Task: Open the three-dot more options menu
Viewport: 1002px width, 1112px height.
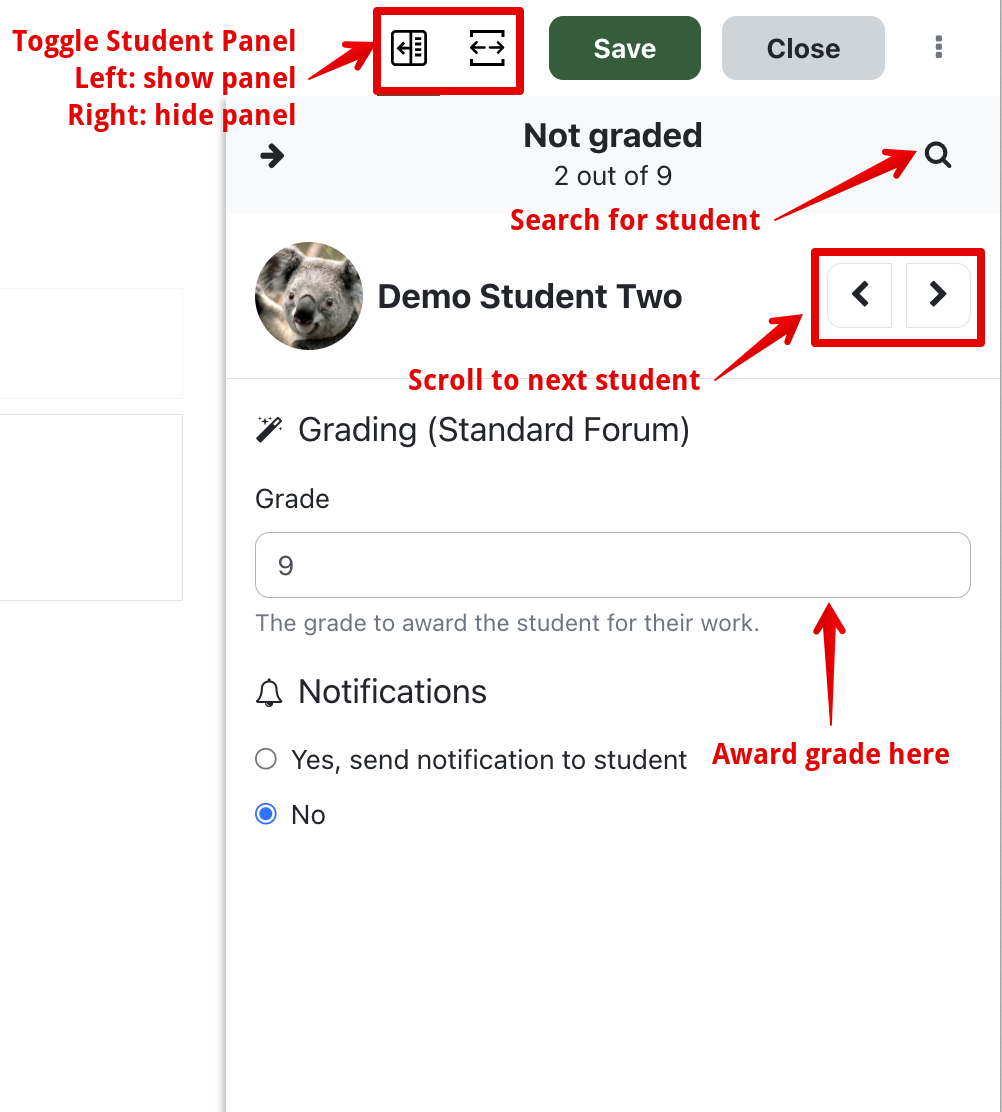Action: tap(938, 47)
